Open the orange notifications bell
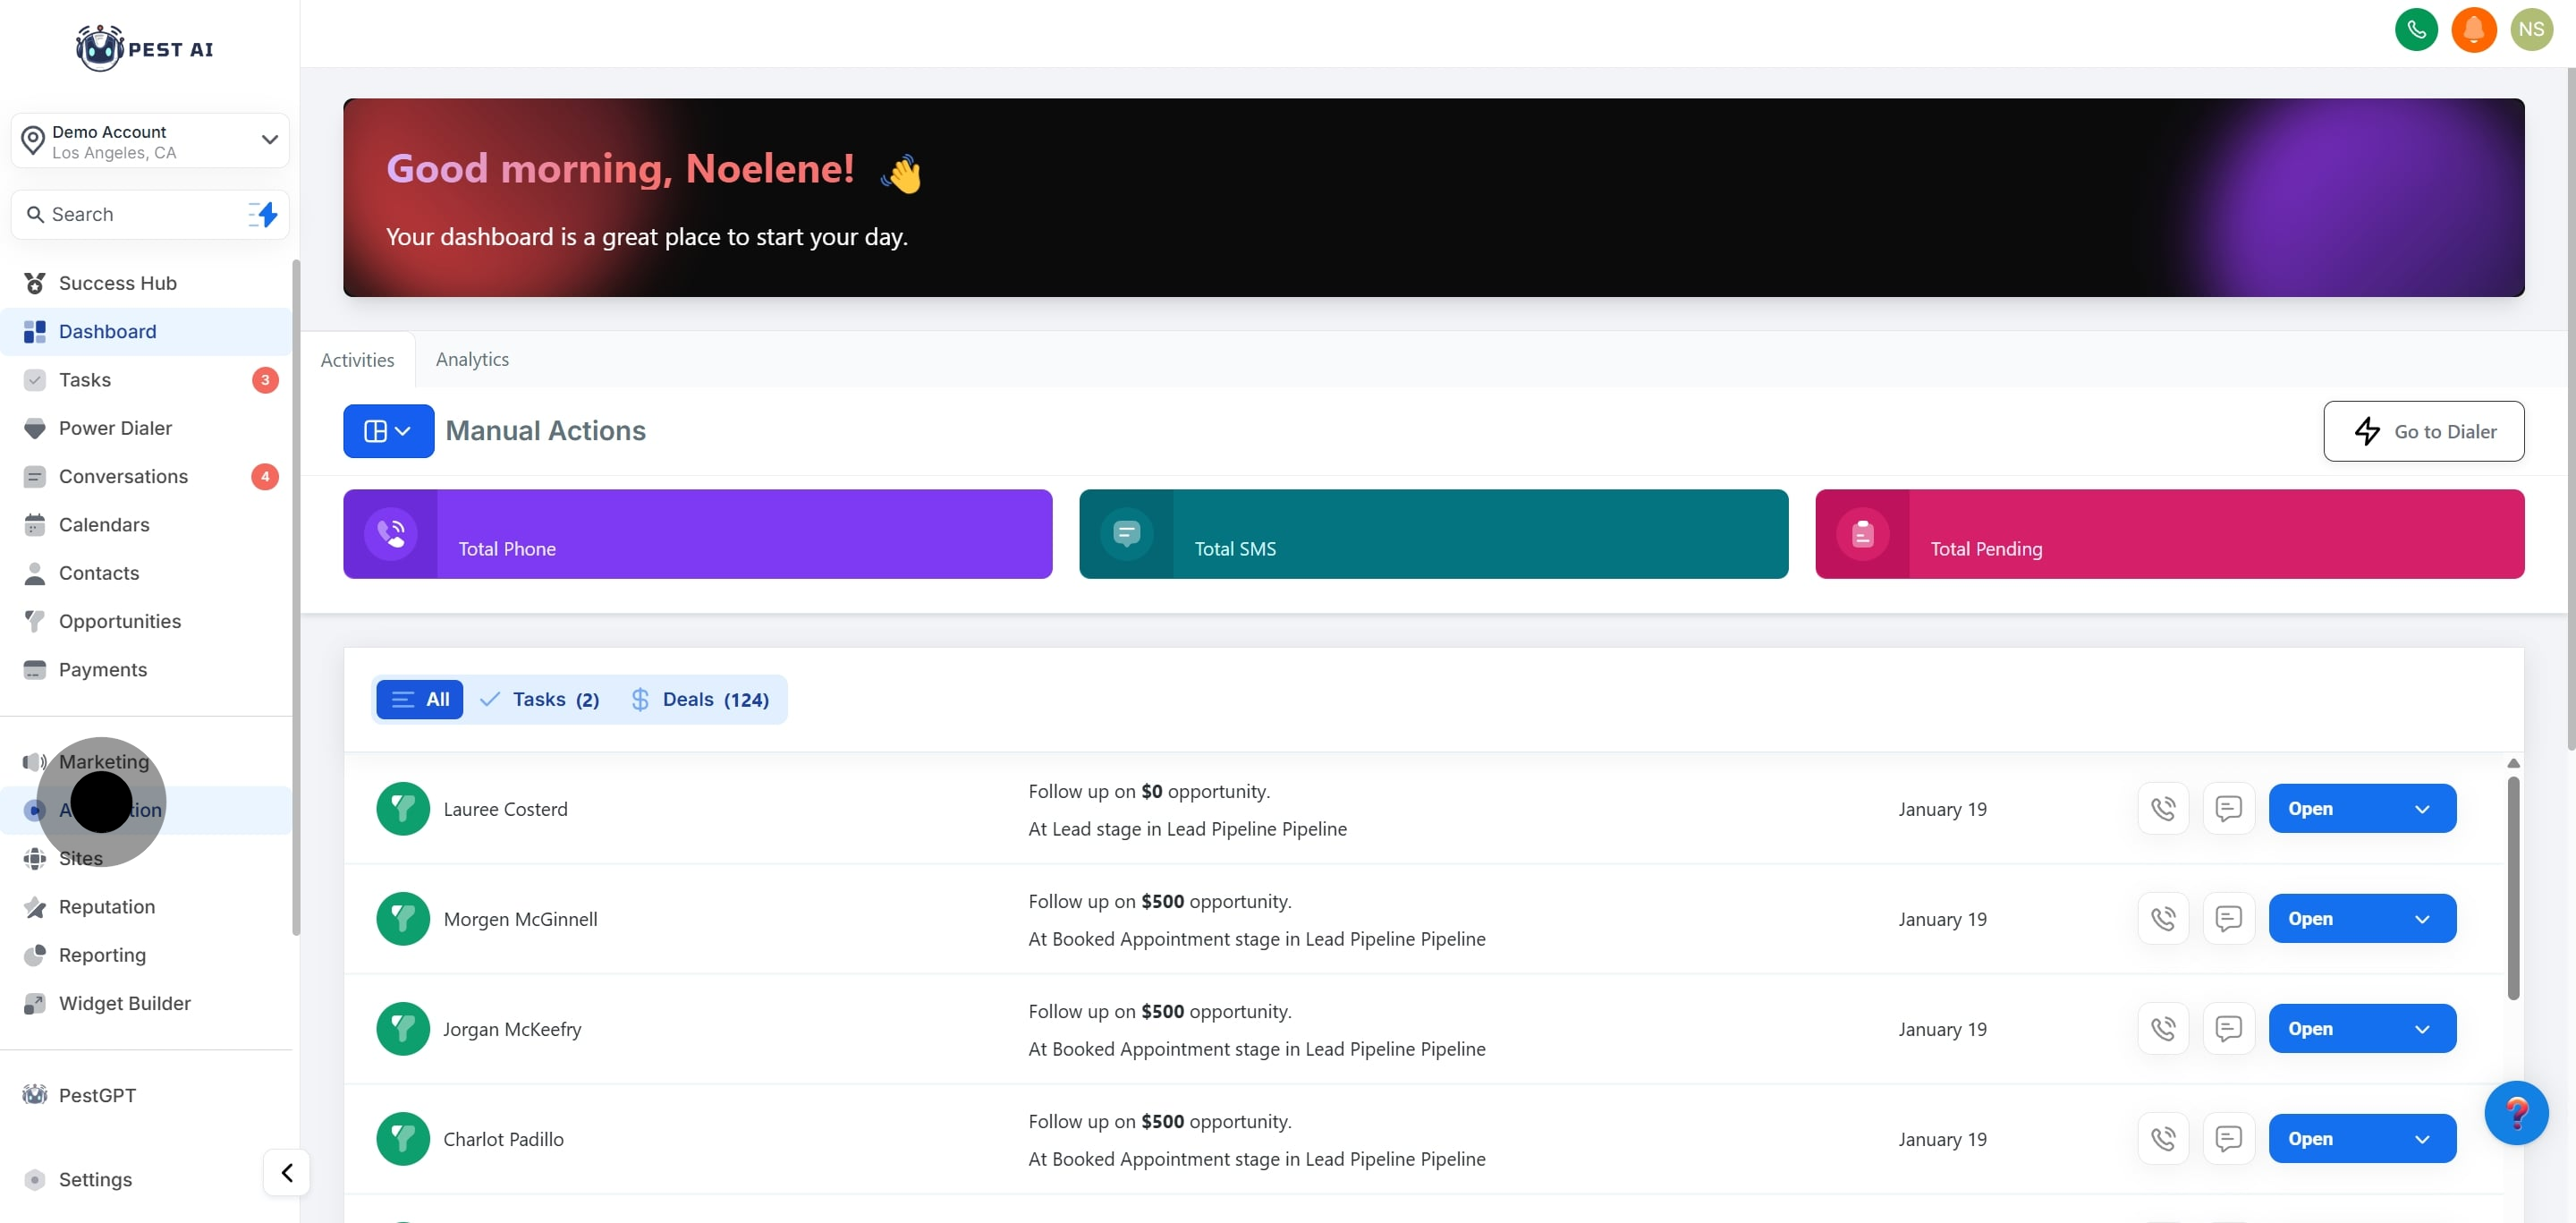 coord(2473,29)
